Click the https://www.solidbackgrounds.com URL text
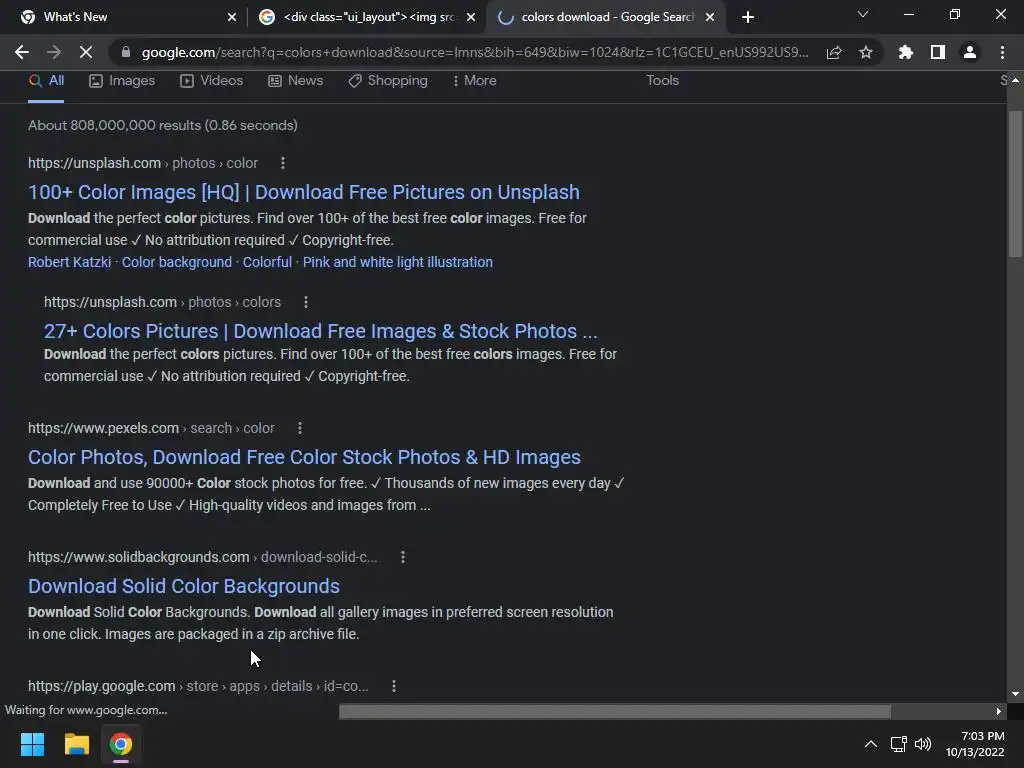The image size is (1024, 768). tap(202, 557)
